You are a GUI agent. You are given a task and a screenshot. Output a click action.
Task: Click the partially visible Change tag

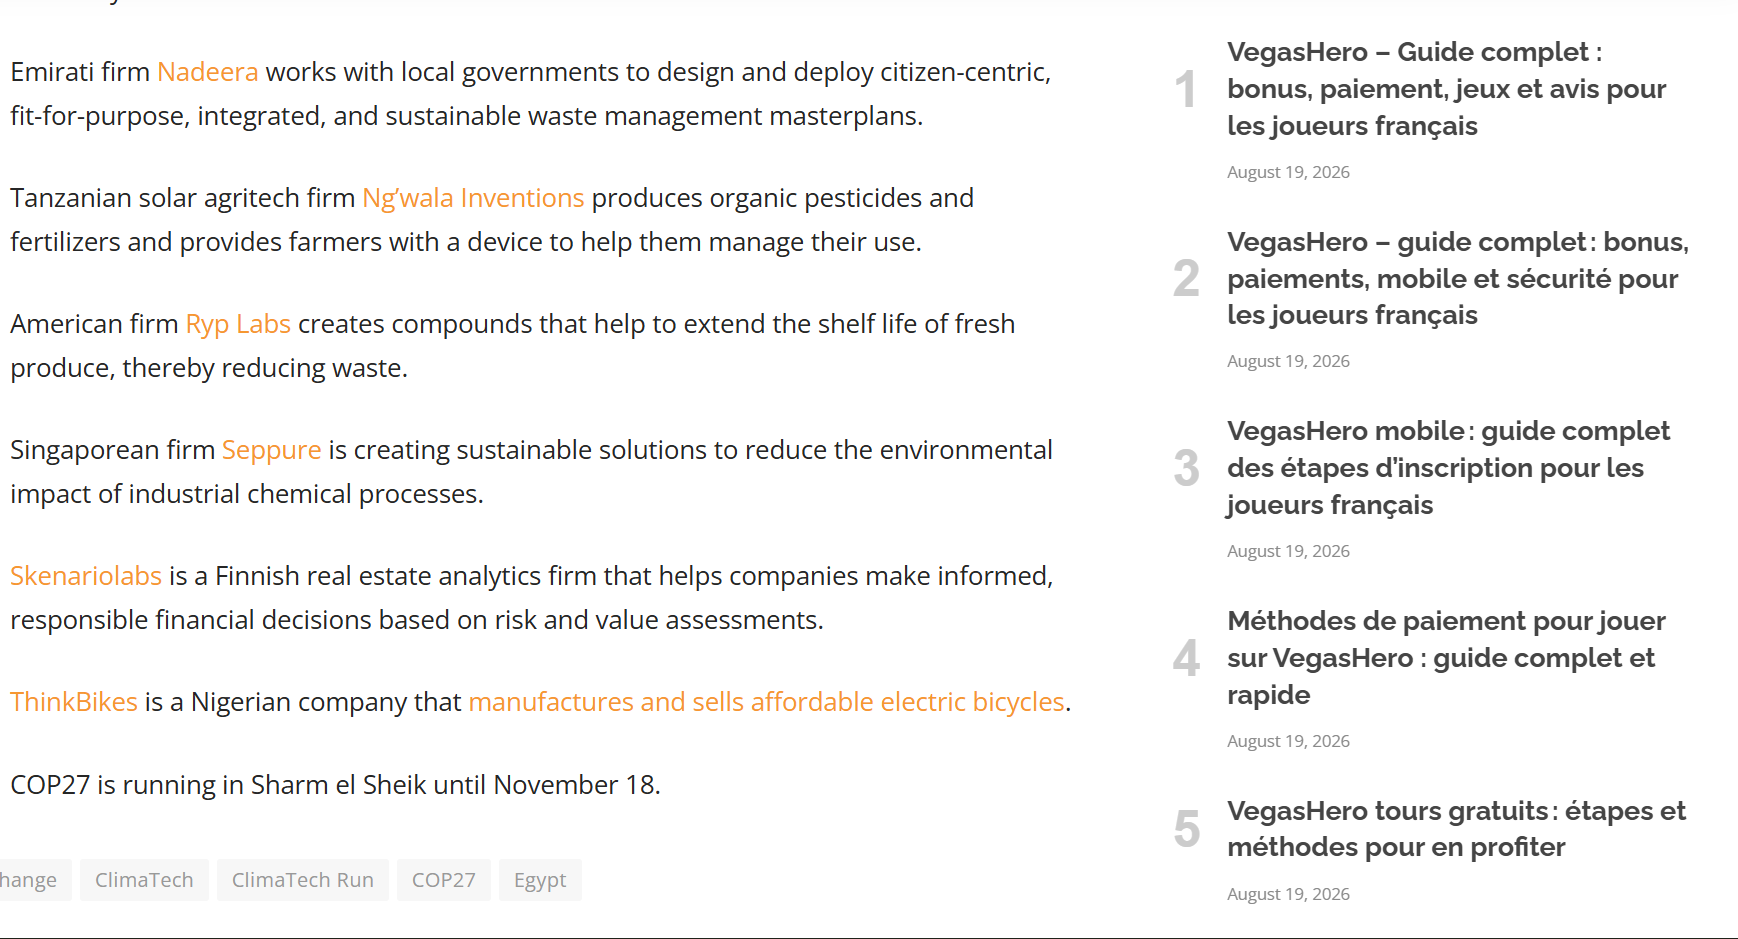[x=33, y=880]
